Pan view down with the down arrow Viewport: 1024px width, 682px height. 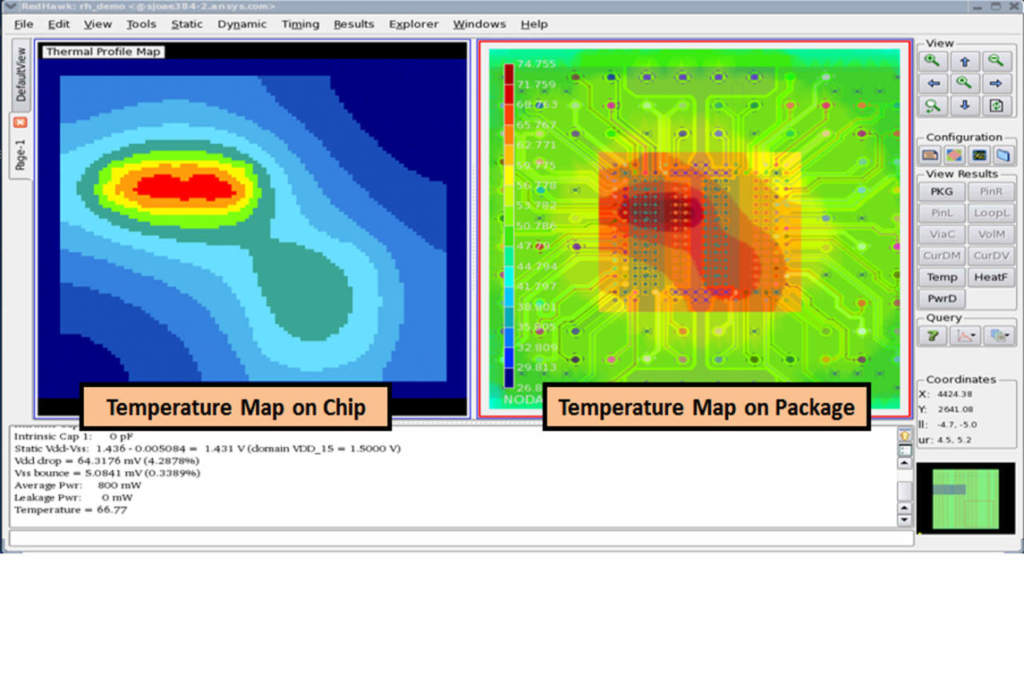coord(965,106)
